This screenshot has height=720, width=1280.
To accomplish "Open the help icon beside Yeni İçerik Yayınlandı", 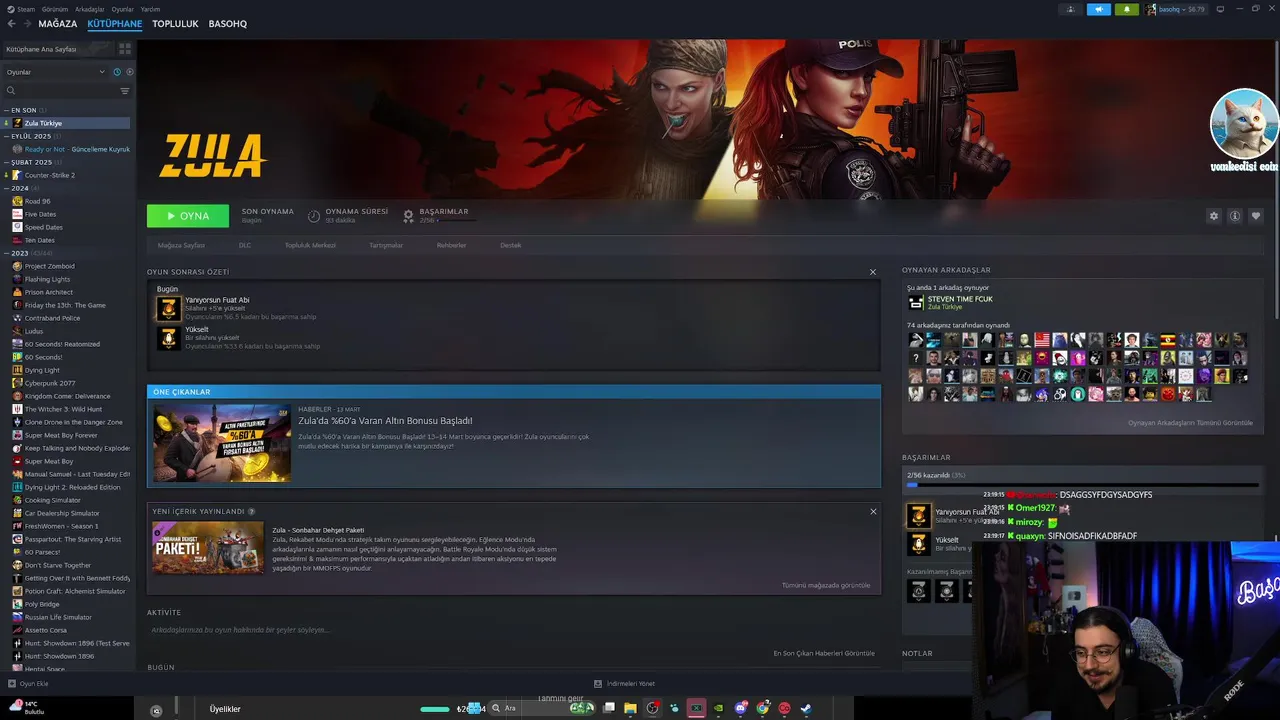I will click(x=251, y=511).
